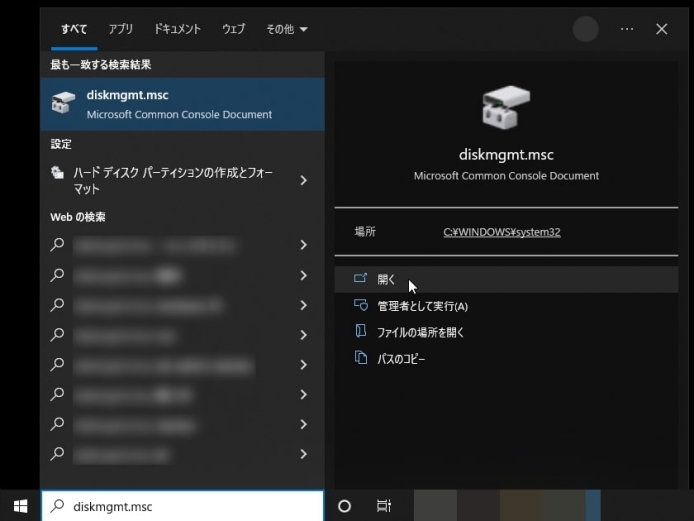This screenshot has width=694, height=521.
Task: Select 管理者として実行(A)
Action: (x=506, y=306)
